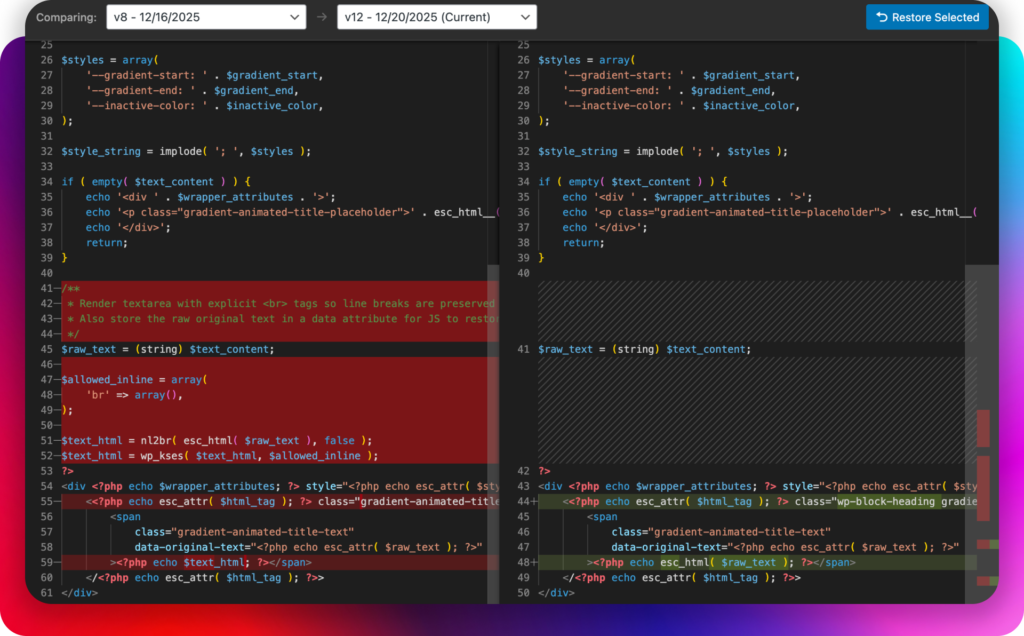Click the right arrow icon between version dropdowns
Viewport: 1024px width, 636px height.
322,17
